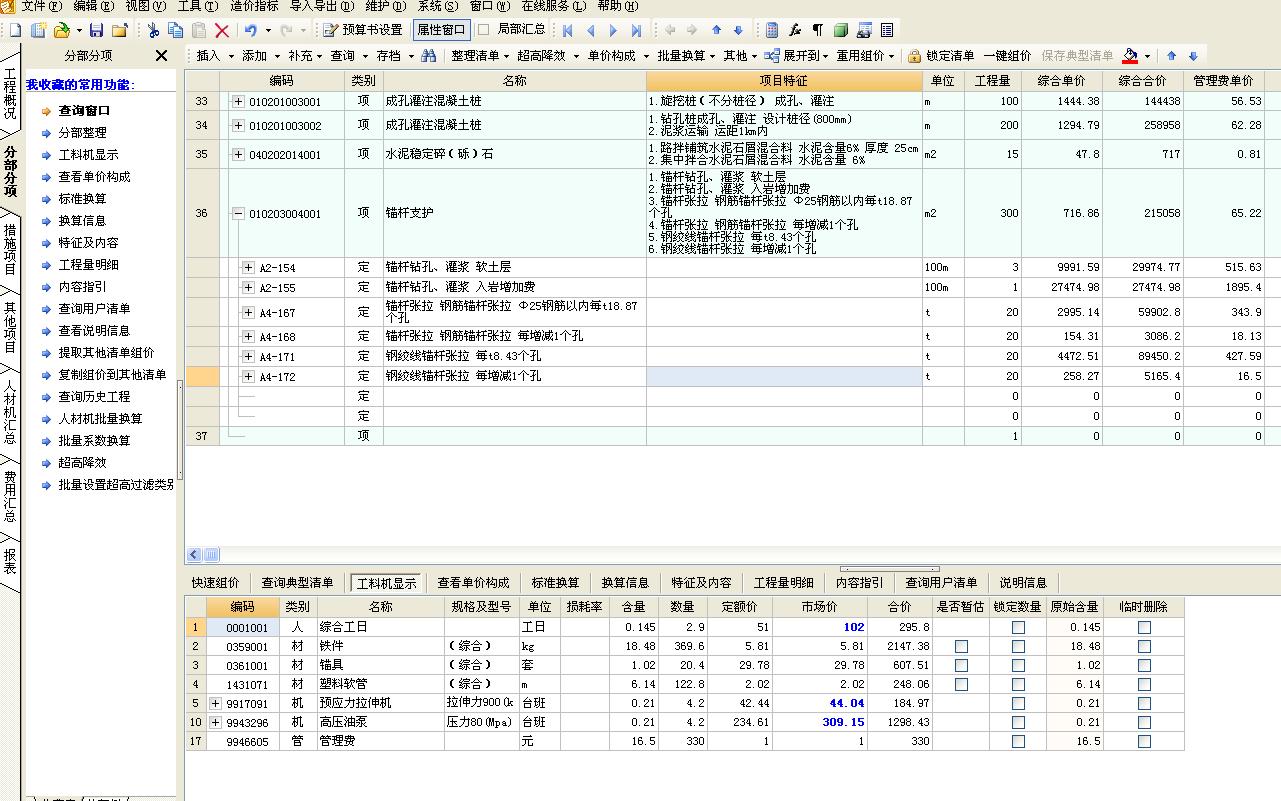The image size is (1281, 801).
Task: Click the 预算书设置 button
Action: (363, 30)
